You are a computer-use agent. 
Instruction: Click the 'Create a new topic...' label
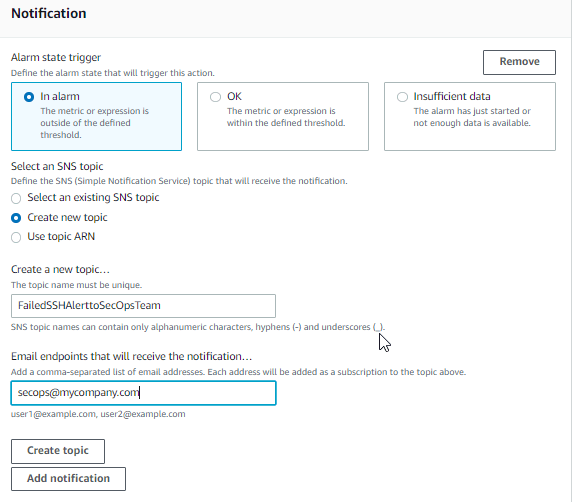click(x=60, y=269)
